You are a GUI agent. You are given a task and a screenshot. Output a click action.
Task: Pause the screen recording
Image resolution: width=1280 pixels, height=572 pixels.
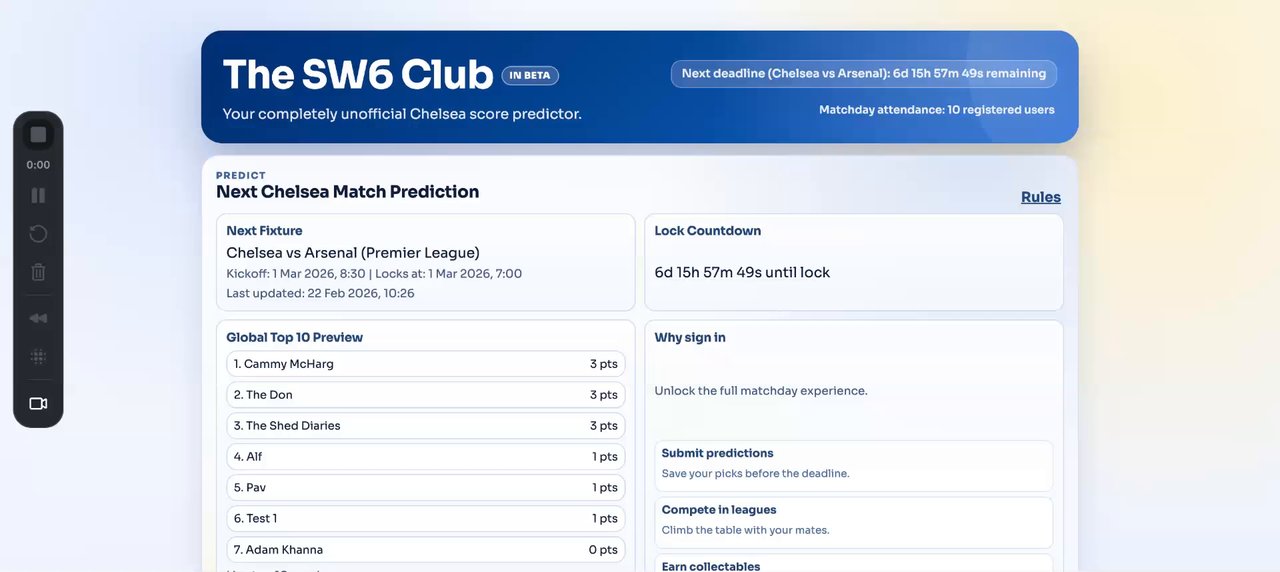coord(38,195)
